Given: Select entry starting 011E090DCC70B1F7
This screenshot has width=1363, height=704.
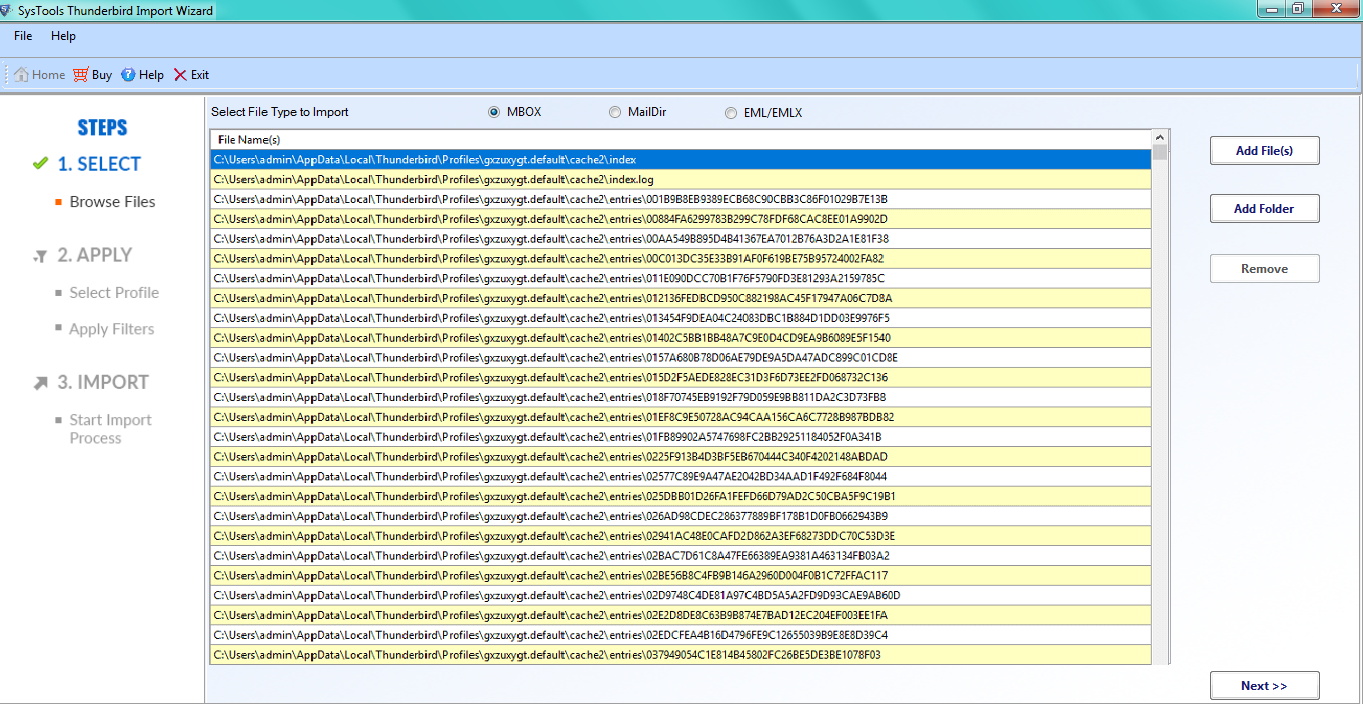Looking at the screenshot, I should (x=680, y=278).
